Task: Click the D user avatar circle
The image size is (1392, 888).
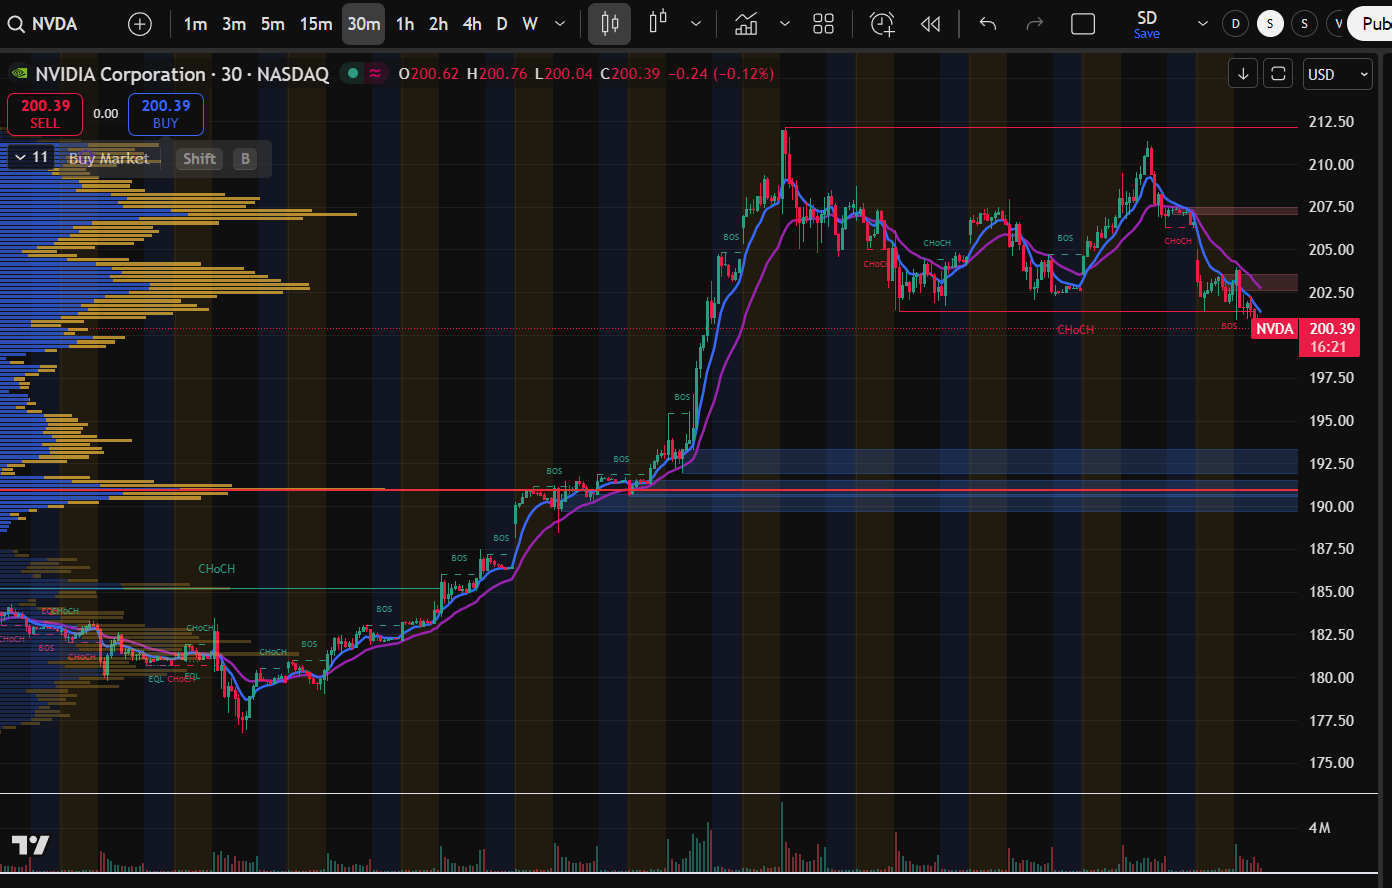Action: point(1236,24)
